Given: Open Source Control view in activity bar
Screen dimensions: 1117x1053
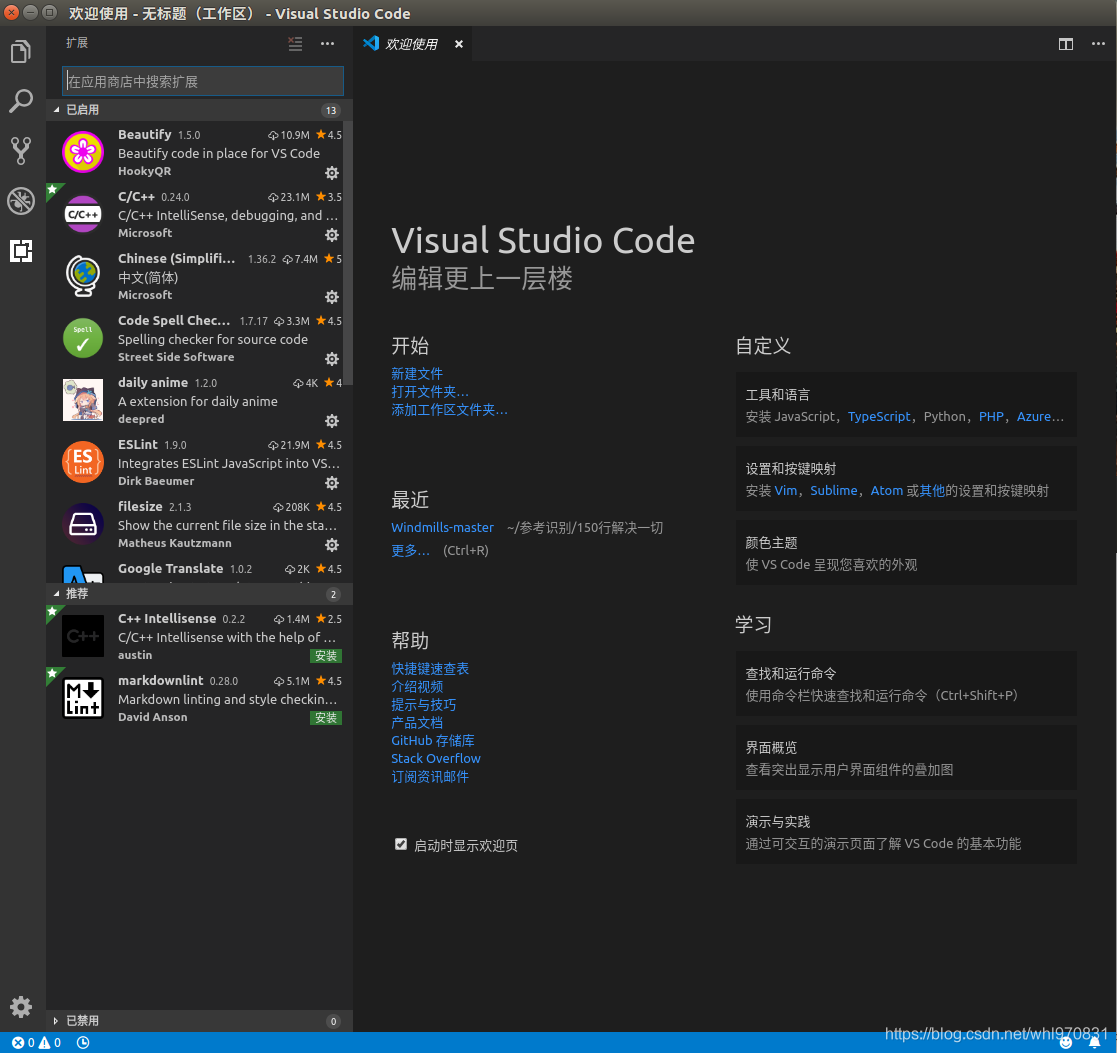Looking at the screenshot, I should [x=21, y=150].
